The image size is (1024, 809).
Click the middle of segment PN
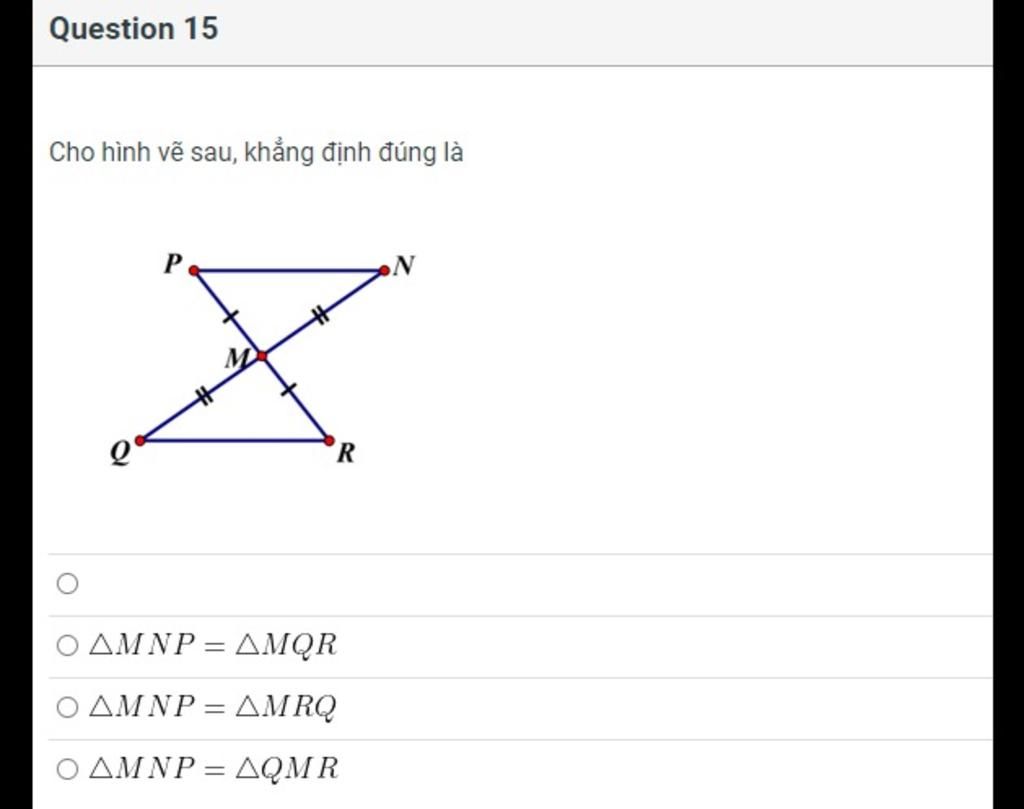click(x=289, y=270)
